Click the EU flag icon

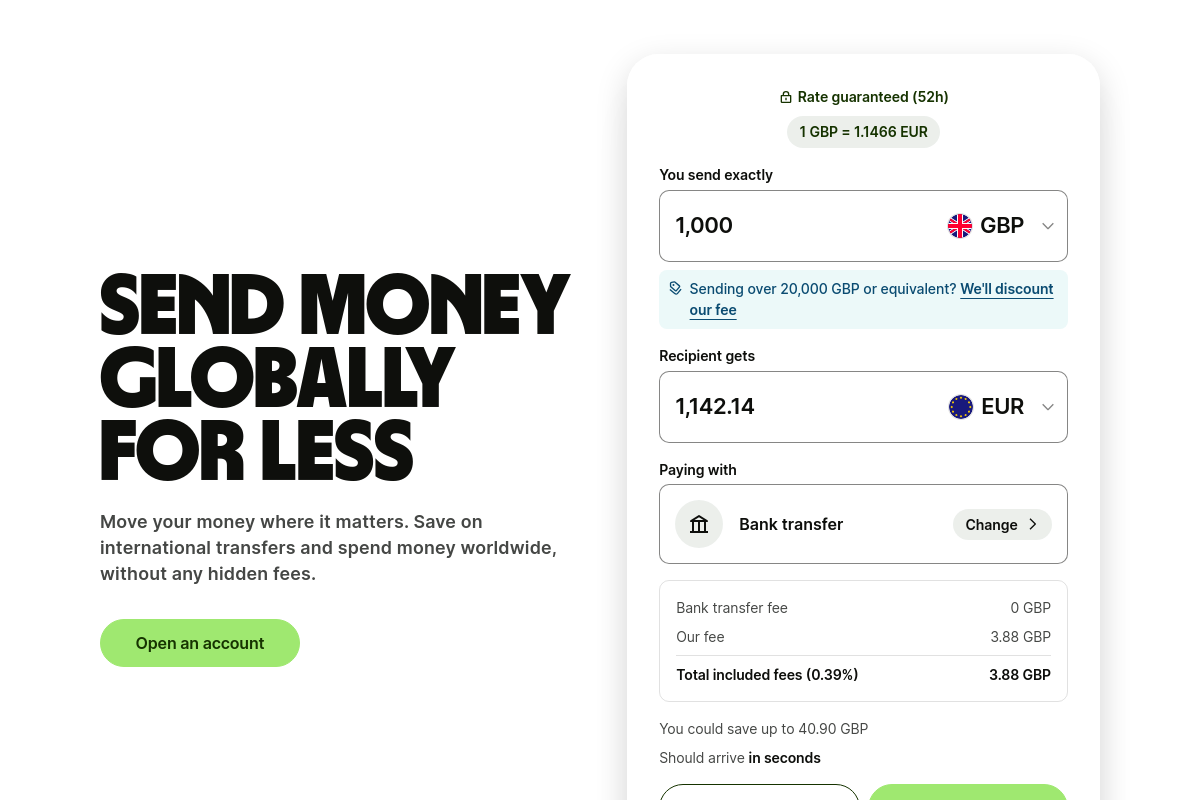[x=961, y=407]
